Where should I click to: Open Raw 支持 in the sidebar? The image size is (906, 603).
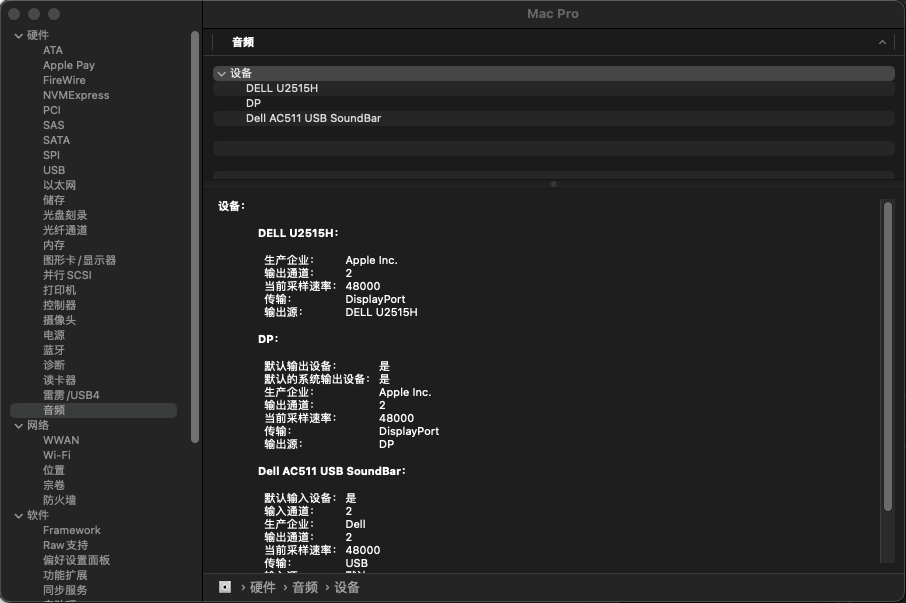coord(65,546)
